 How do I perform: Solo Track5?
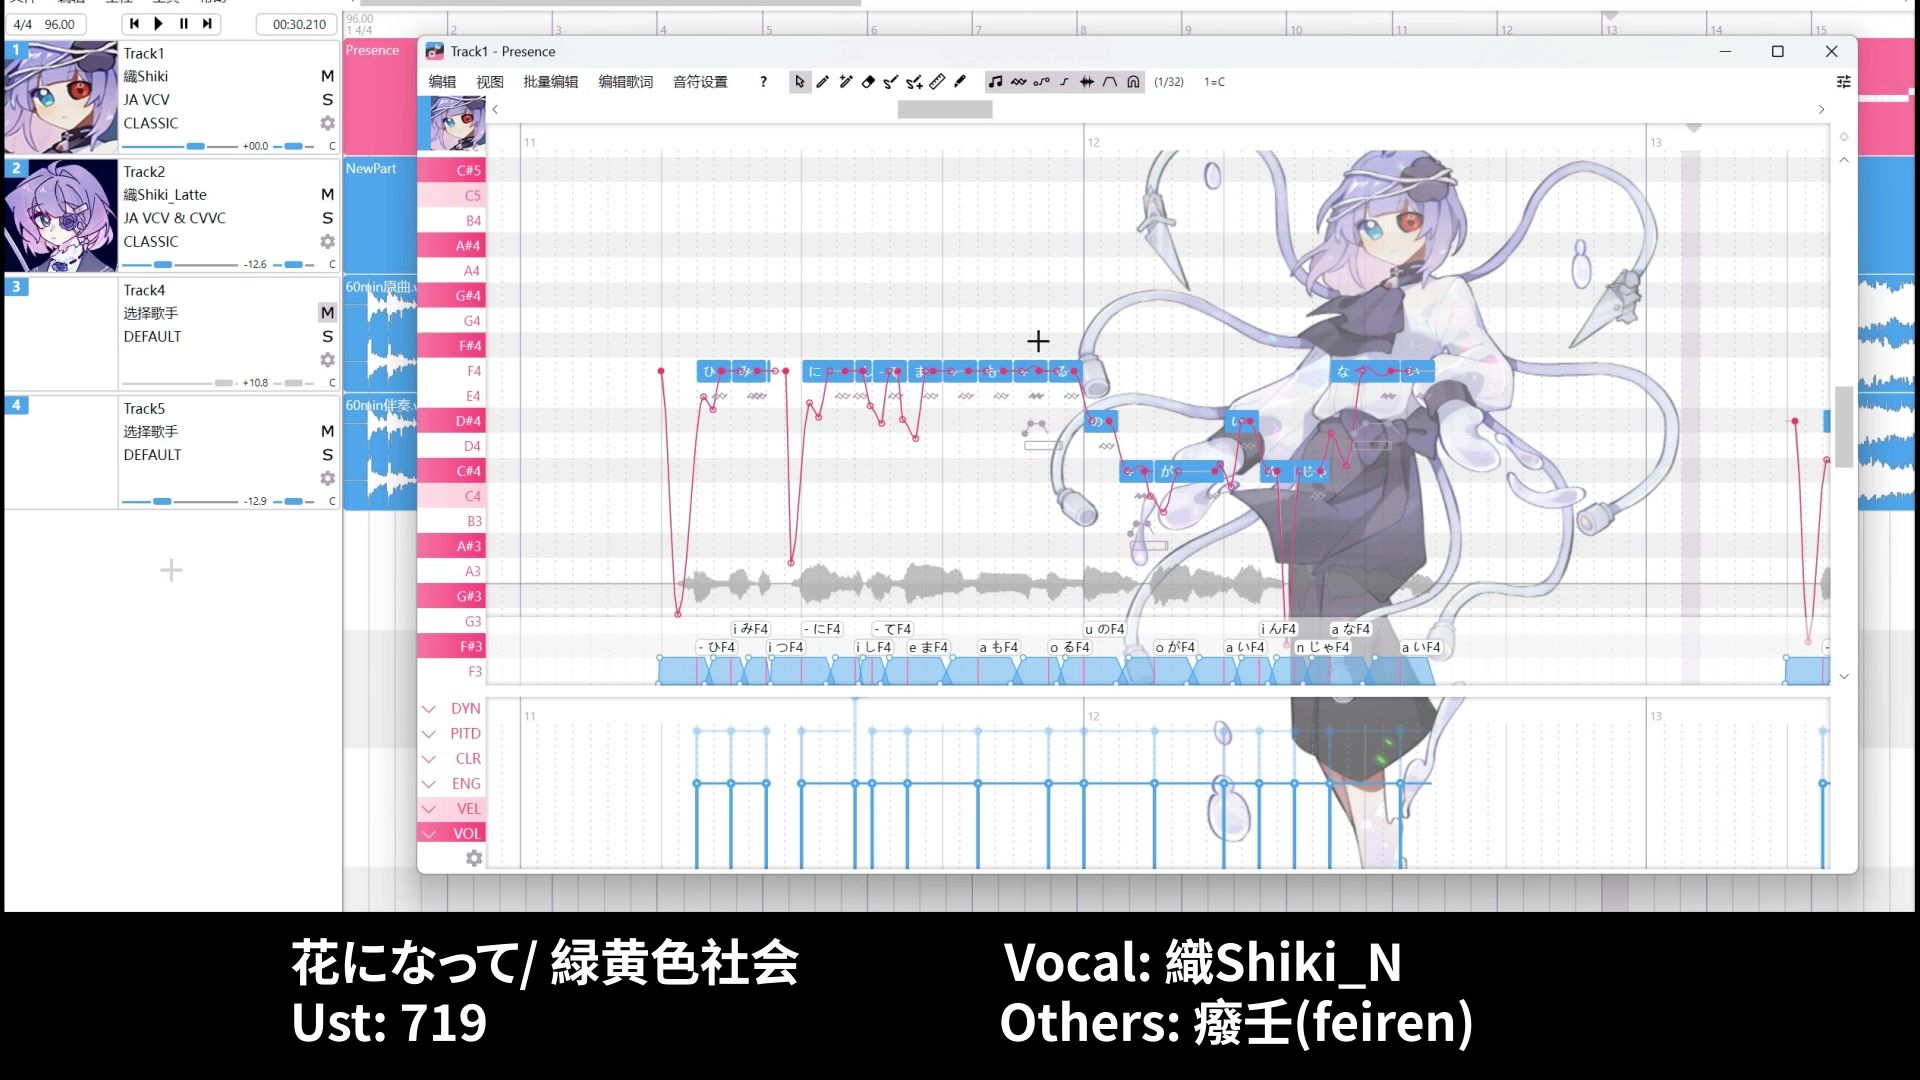tap(327, 455)
